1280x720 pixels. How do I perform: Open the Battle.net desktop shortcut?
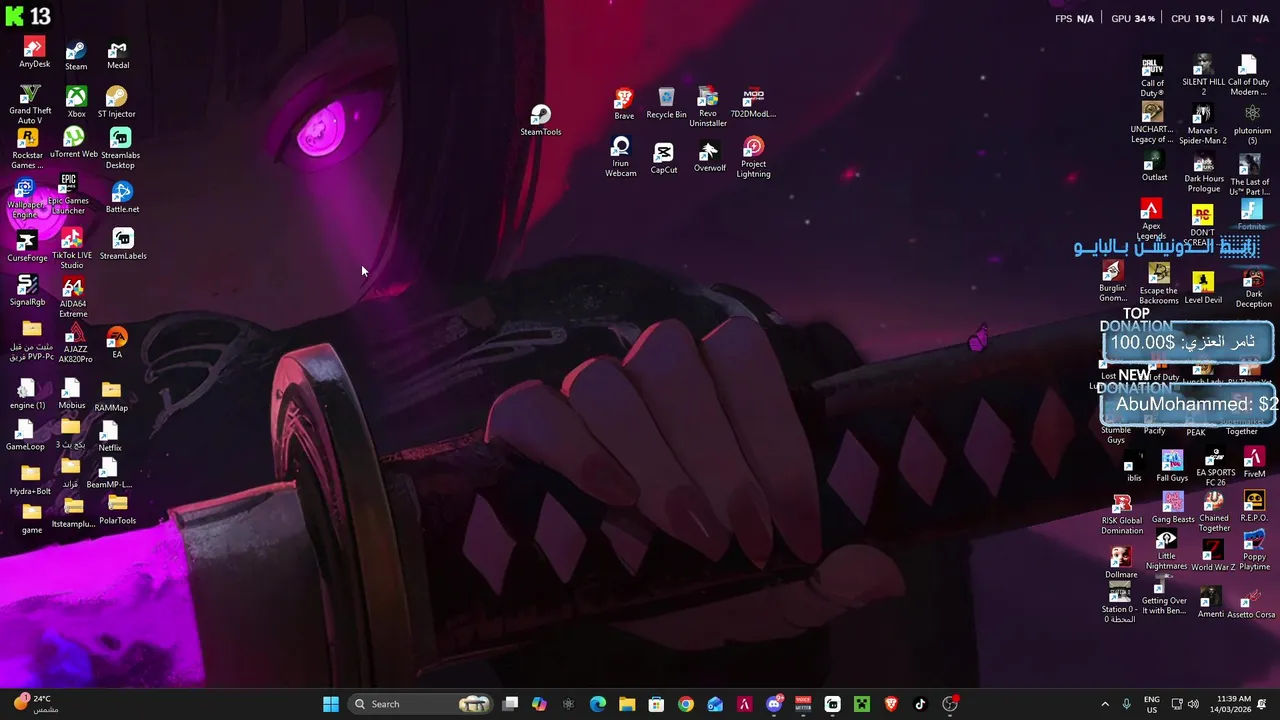coord(122,198)
